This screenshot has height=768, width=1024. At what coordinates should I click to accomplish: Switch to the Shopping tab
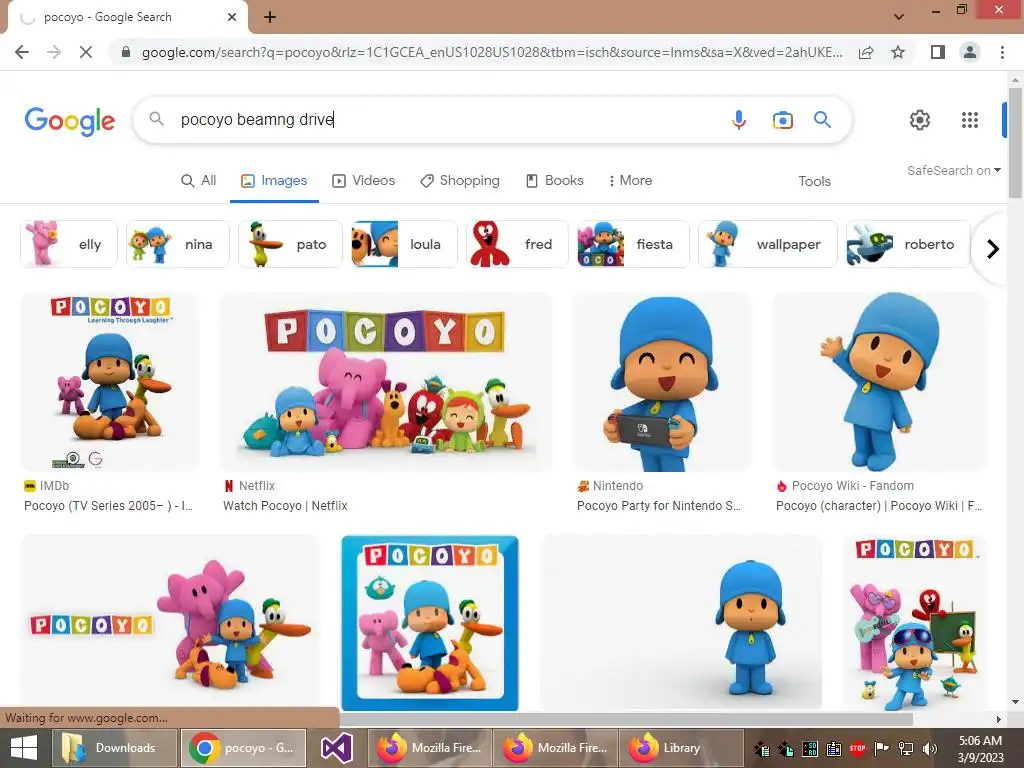460,181
